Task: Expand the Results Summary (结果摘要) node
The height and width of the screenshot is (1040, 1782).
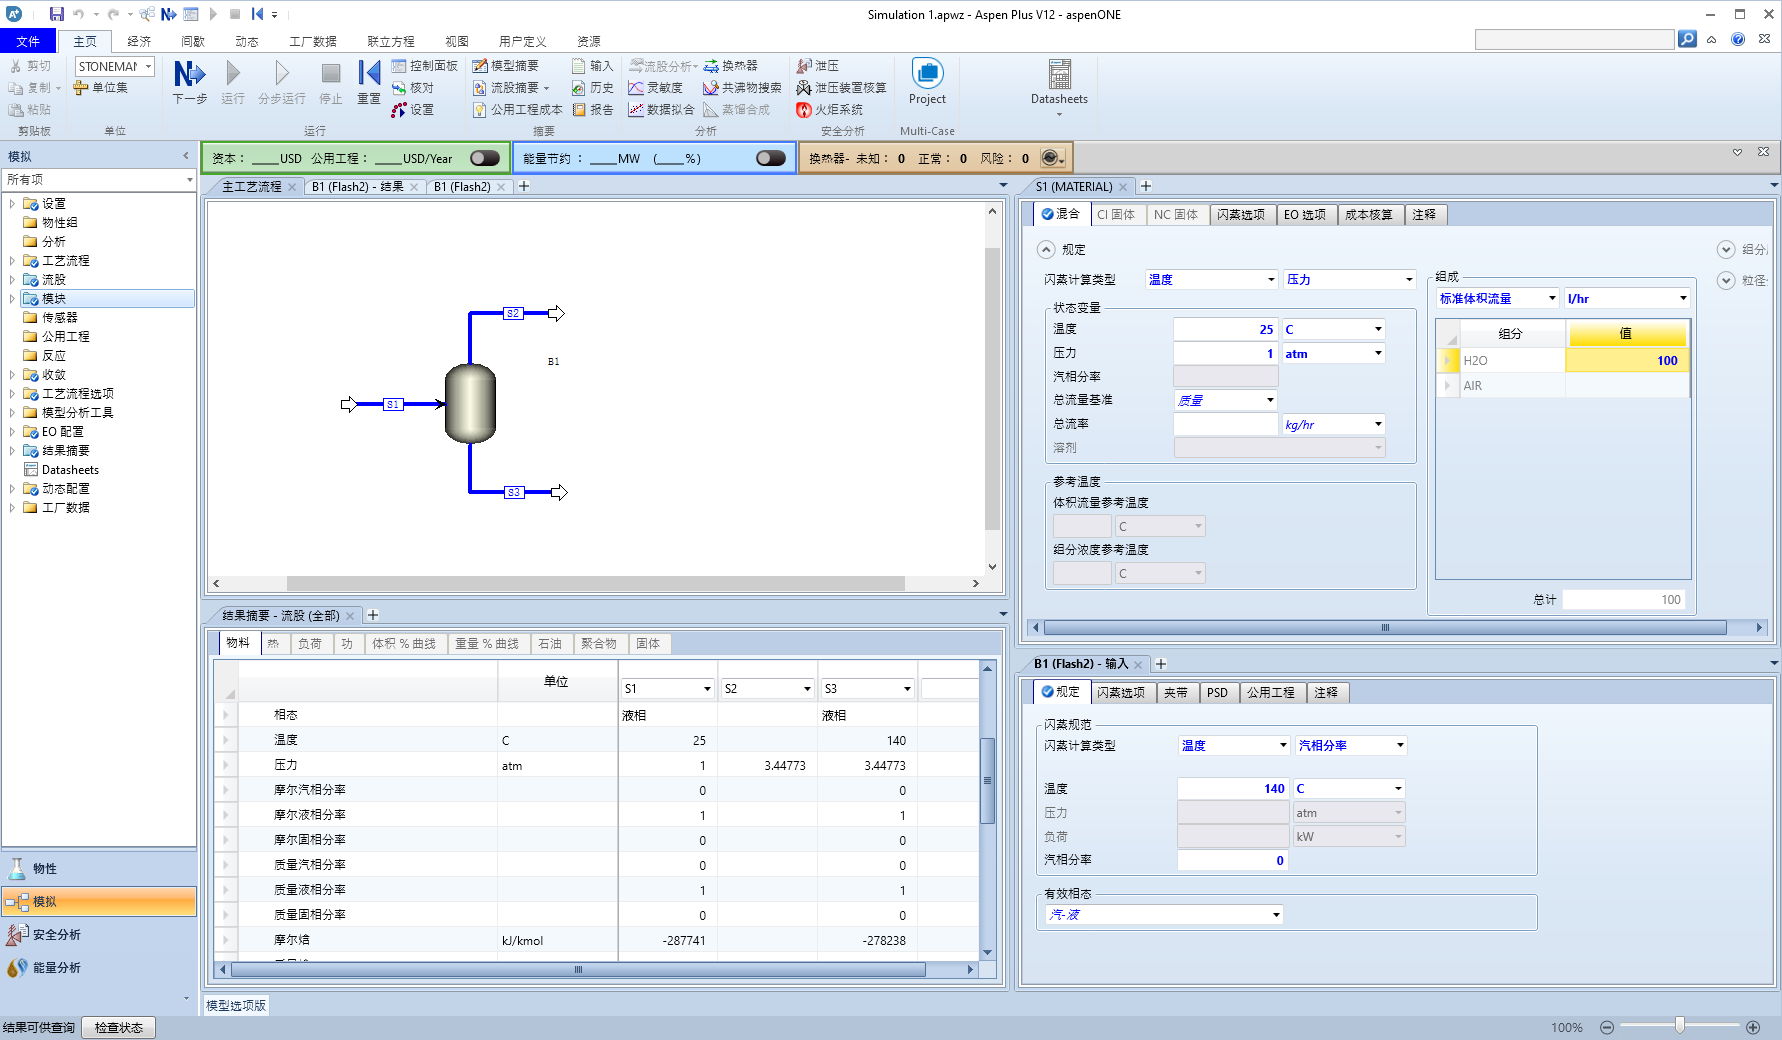Action: [12, 451]
